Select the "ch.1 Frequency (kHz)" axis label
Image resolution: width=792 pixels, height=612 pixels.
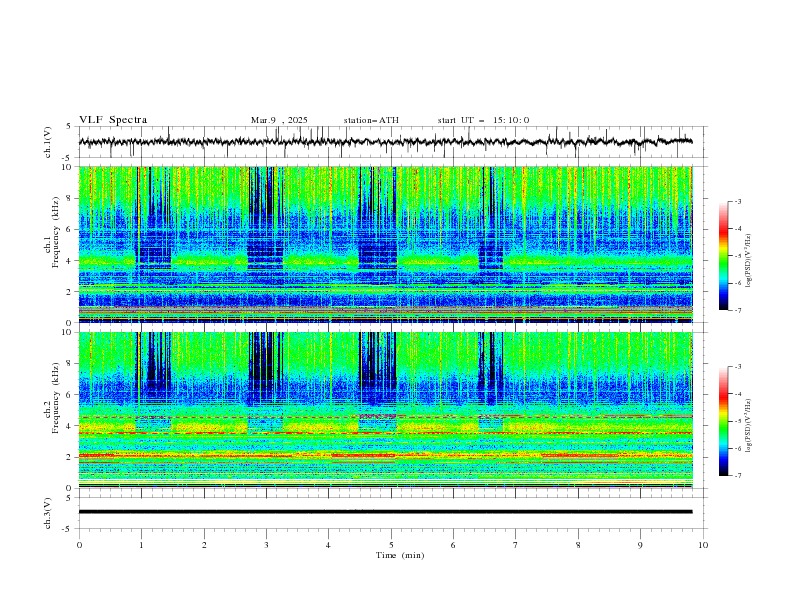click(x=52, y=231)
